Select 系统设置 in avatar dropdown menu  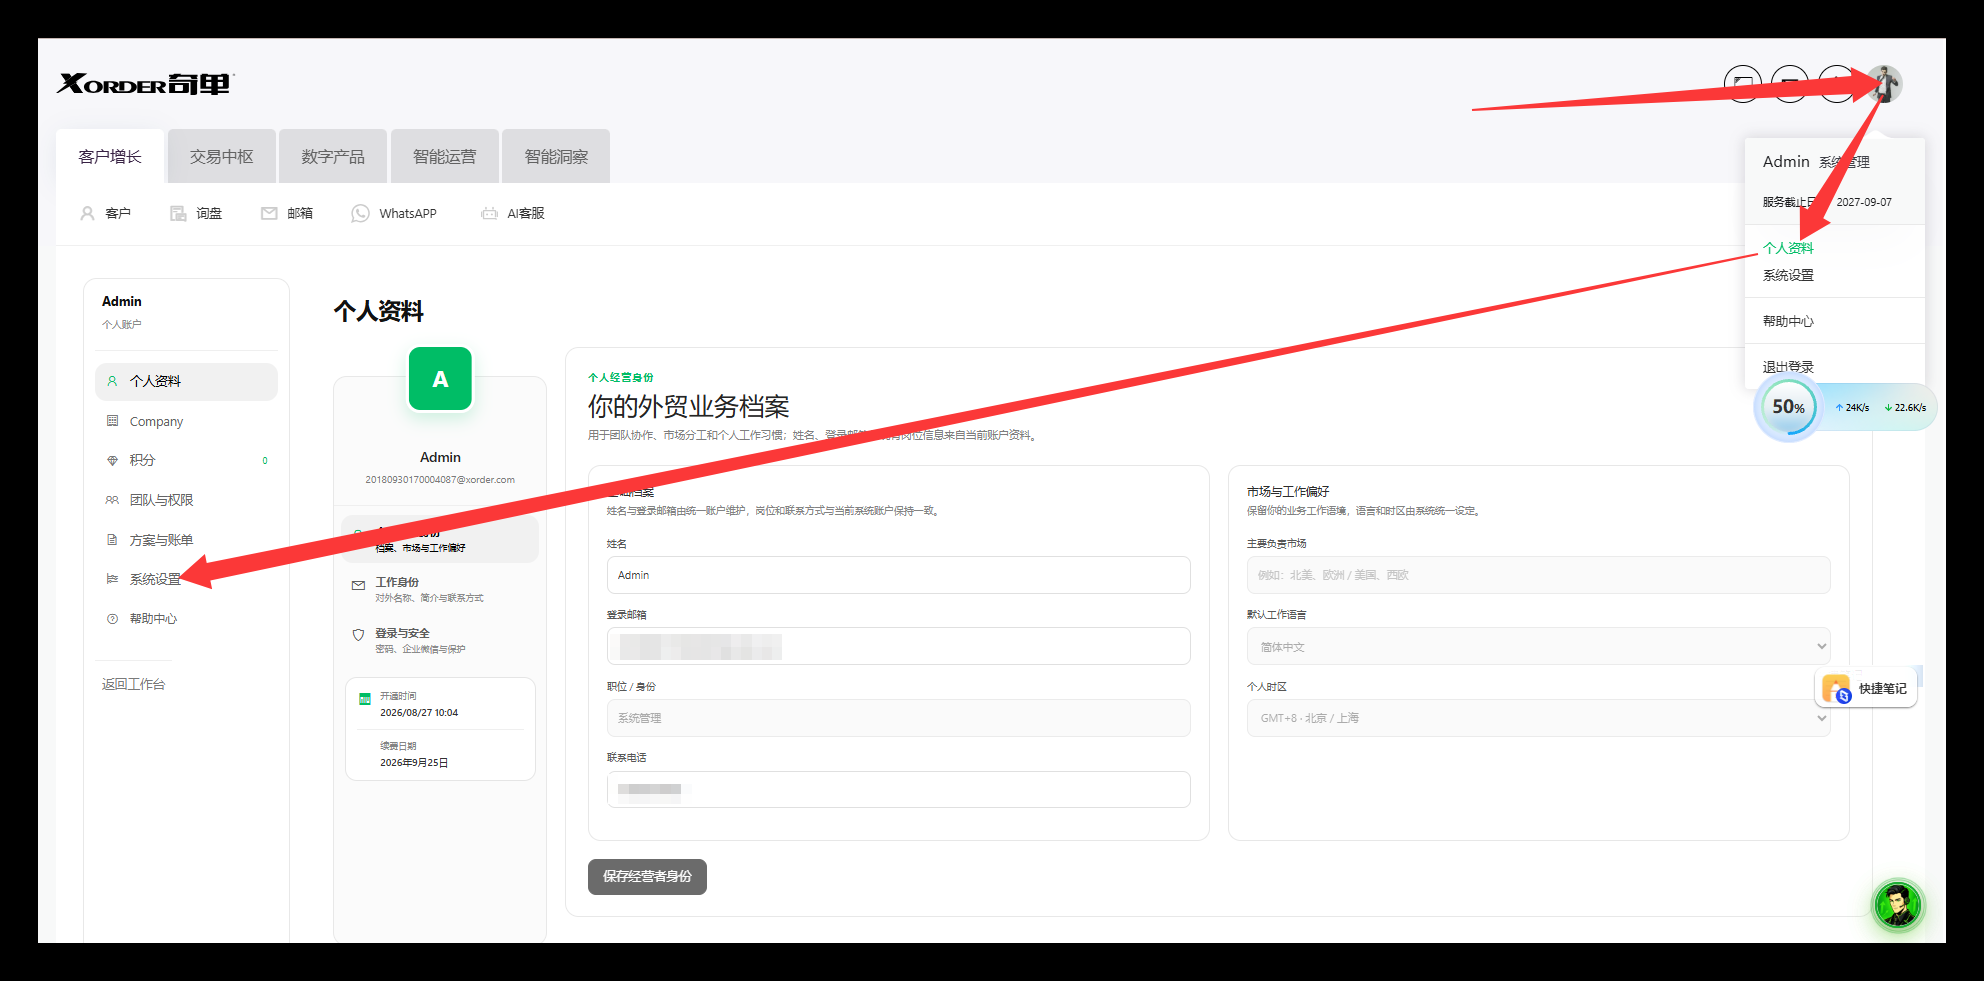(x=1788, y=275)
